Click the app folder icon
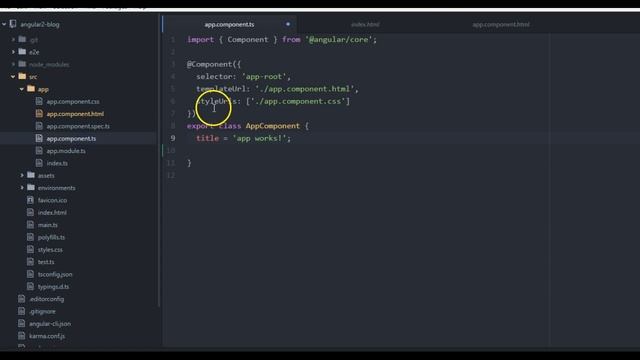 click(x=31, y=89)
